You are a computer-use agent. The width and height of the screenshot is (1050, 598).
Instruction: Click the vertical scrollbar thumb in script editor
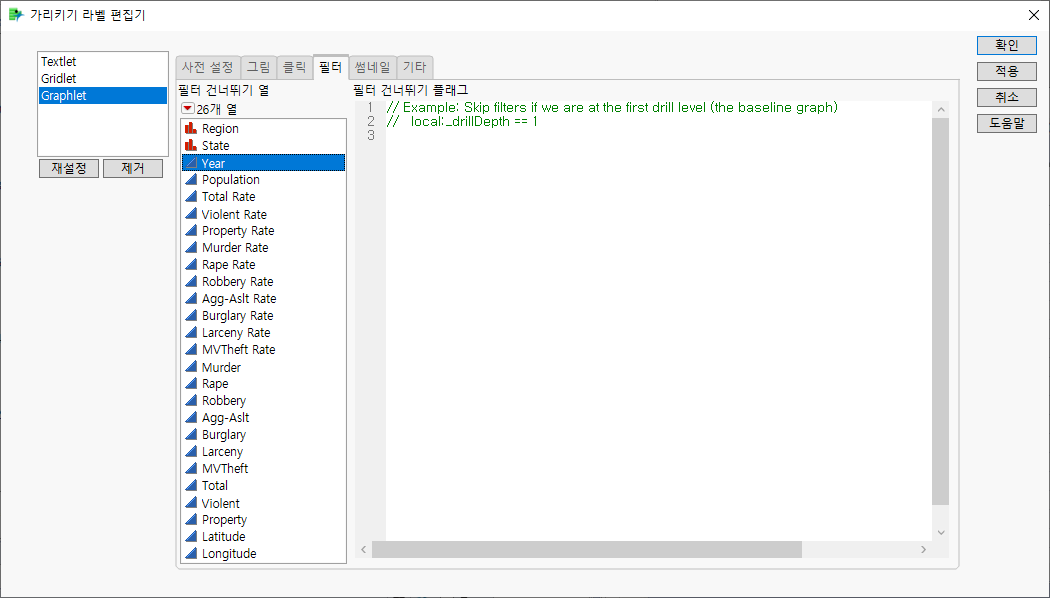tap(941, 311)
